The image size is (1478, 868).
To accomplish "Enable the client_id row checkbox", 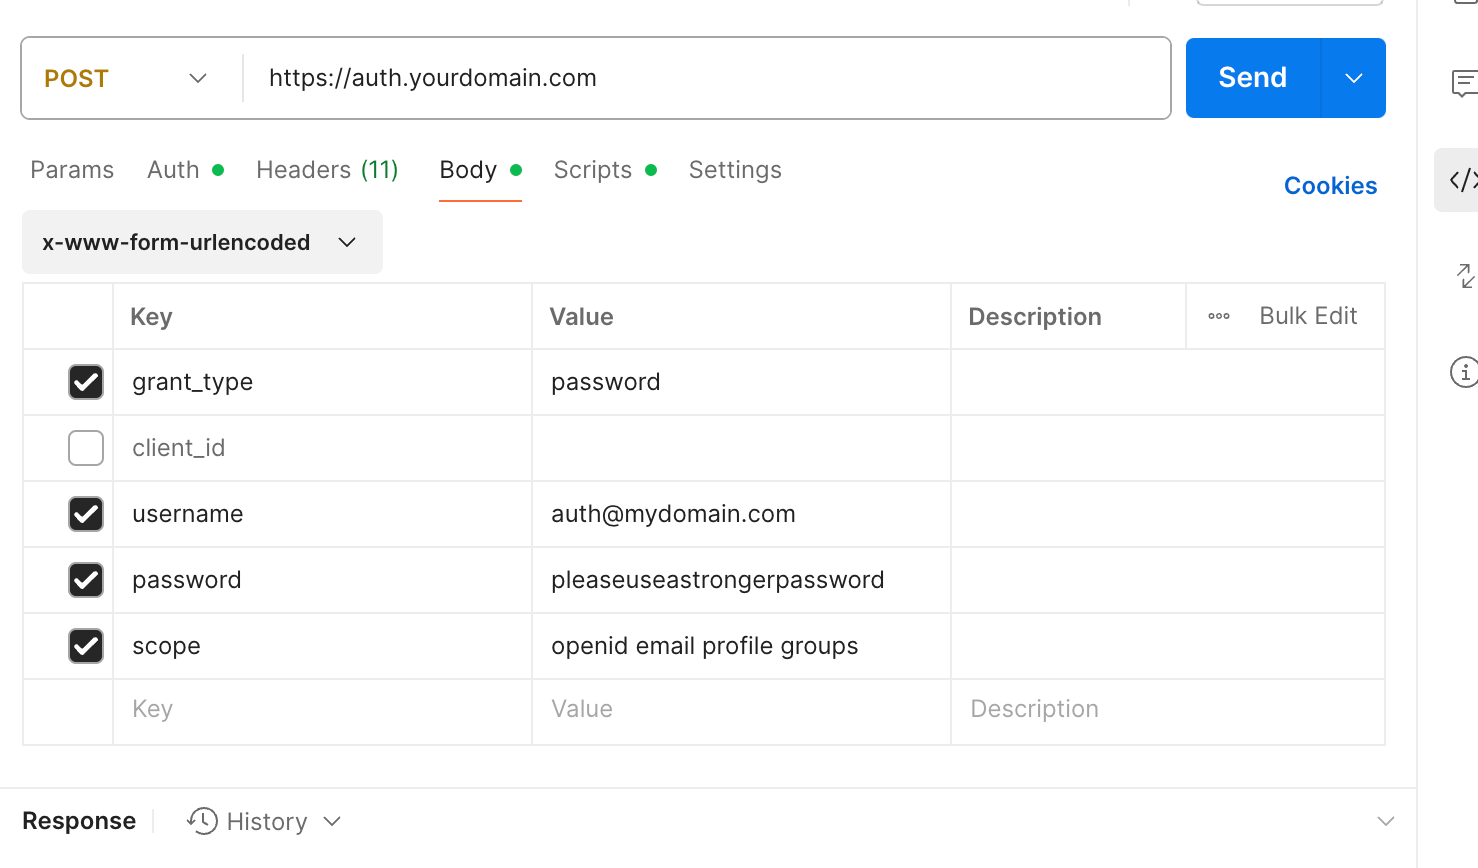I will pyautogui.click(x=86, y=448).
